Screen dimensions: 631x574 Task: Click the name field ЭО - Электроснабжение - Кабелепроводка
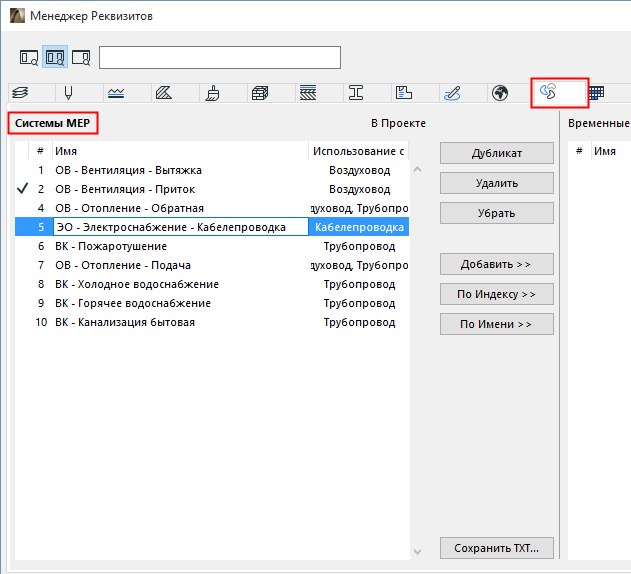click(x=181, y=227)
